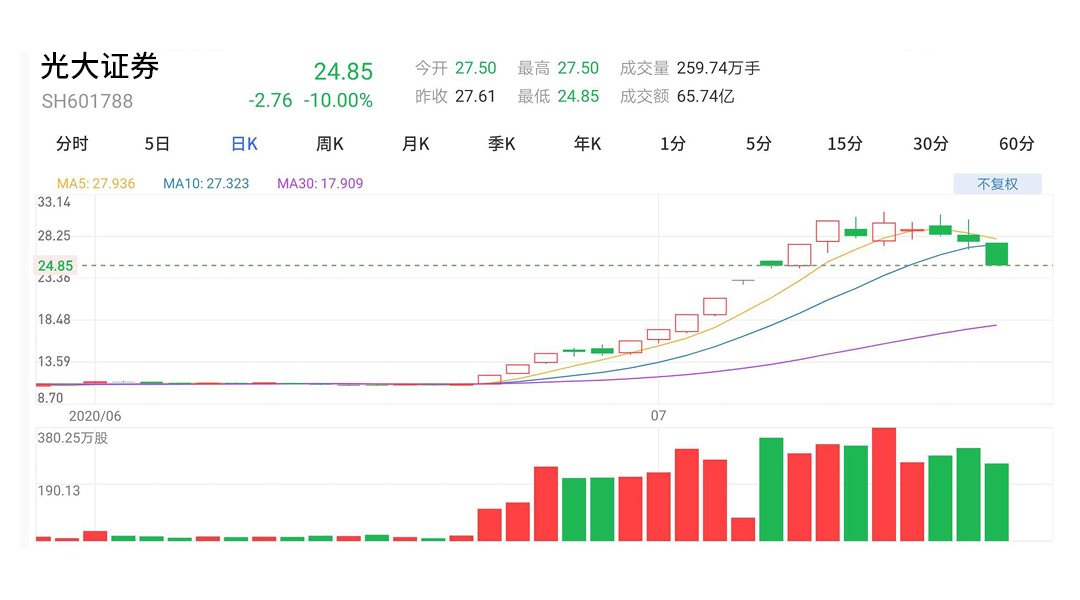Open the 60分 chart tab

tap(1017, 143)
